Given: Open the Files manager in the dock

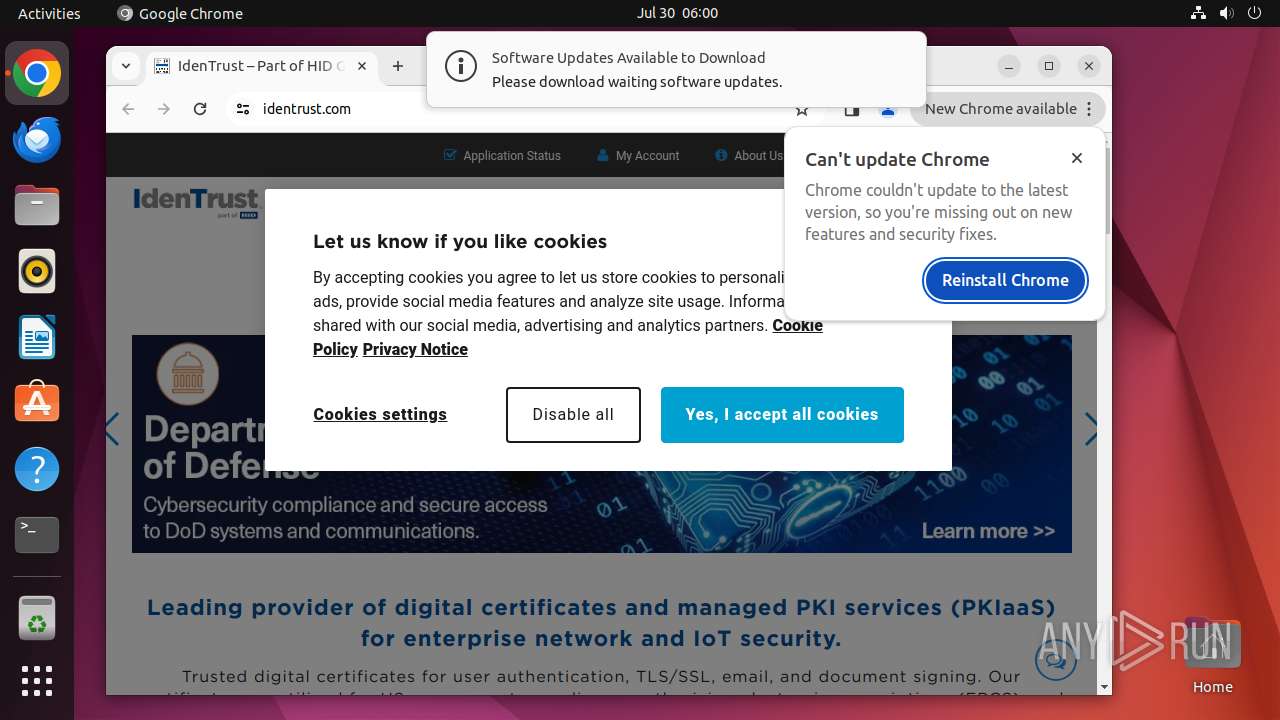Looking at the screenshot, I should tap(37, 206).
